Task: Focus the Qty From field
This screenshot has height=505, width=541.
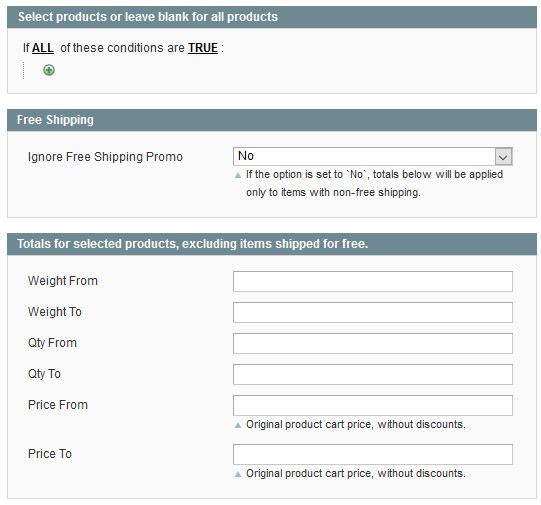Action: [x=373, y=343]
